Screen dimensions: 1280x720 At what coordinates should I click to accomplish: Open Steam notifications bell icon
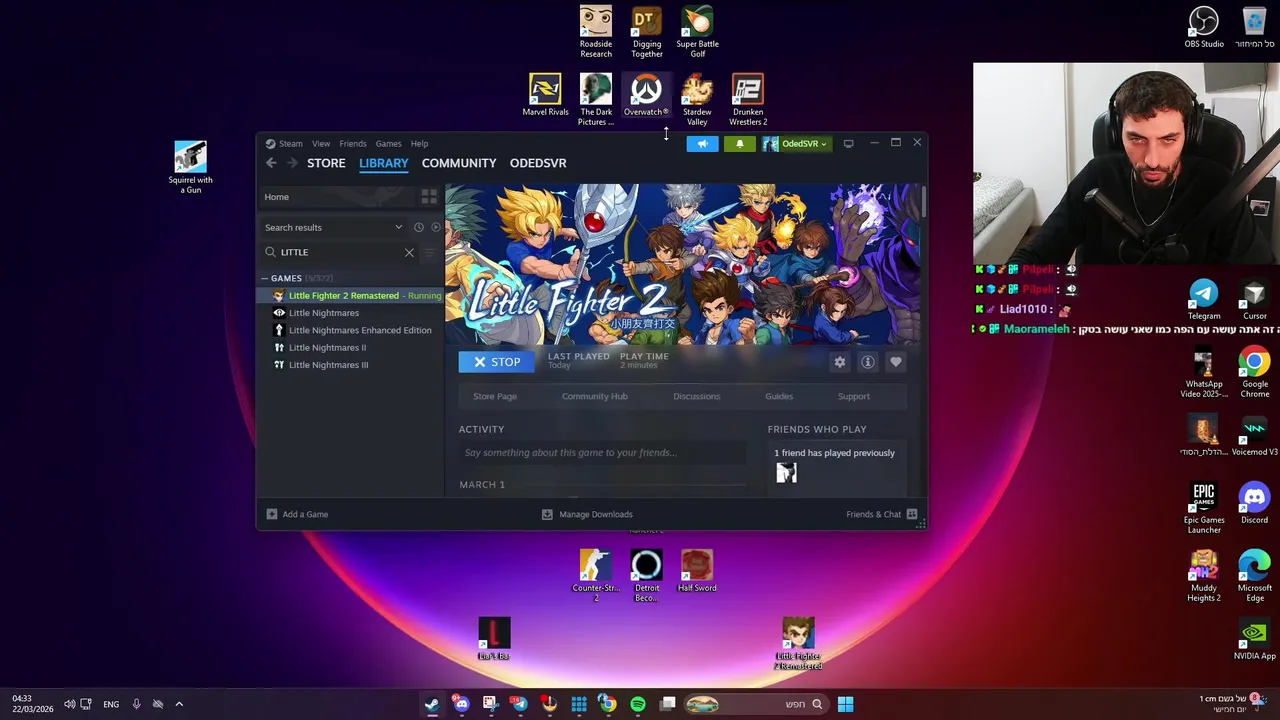coord(740,144)
